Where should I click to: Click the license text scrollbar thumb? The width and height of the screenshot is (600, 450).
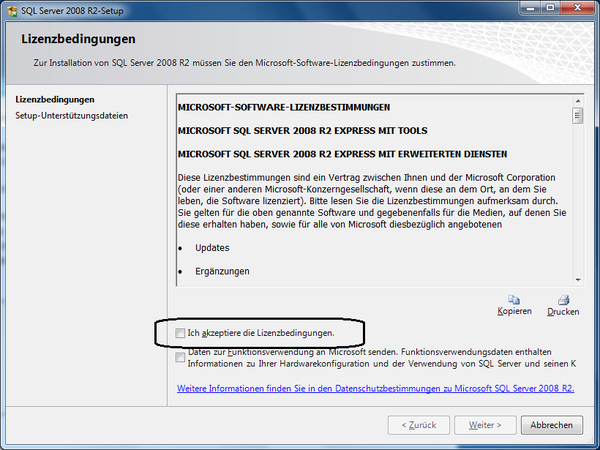(x=578, y=116)
